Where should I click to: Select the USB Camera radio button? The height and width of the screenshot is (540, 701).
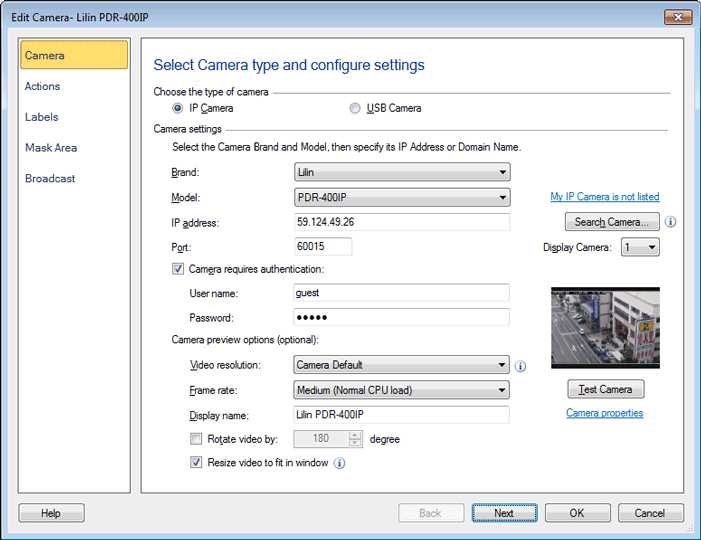(x=355, y=108)
